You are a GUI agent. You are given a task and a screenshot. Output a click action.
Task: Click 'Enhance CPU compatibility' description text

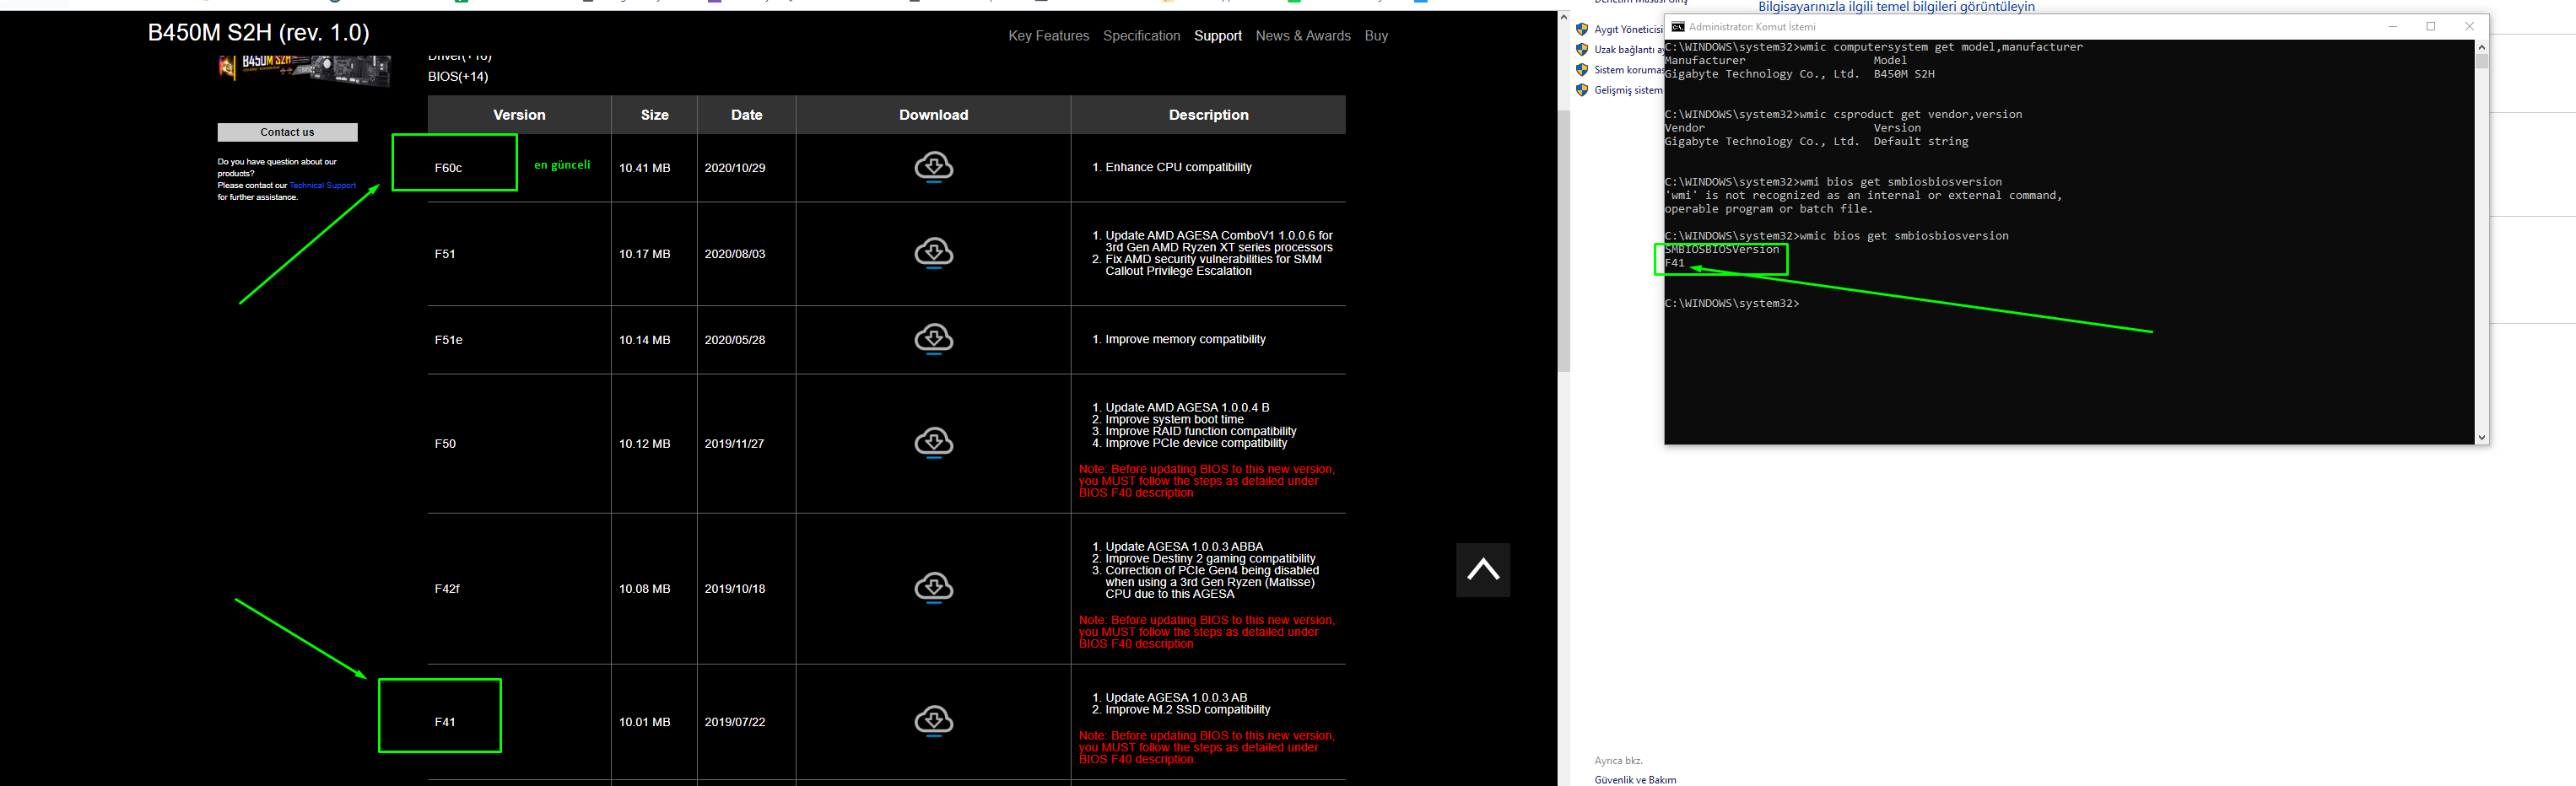tap(1178, 167)
